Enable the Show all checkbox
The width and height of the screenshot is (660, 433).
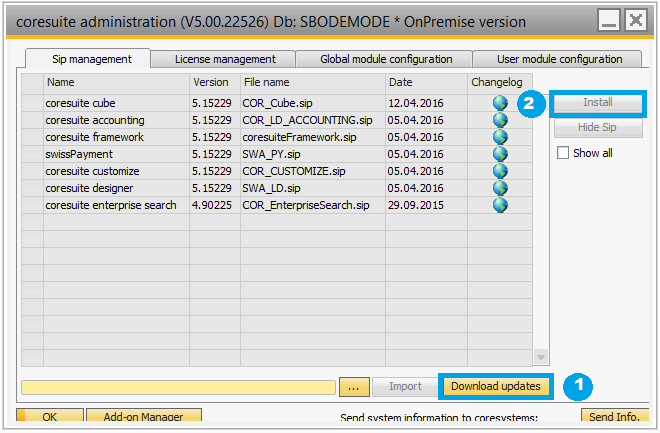pyautogui.click(x=563, y=153)
